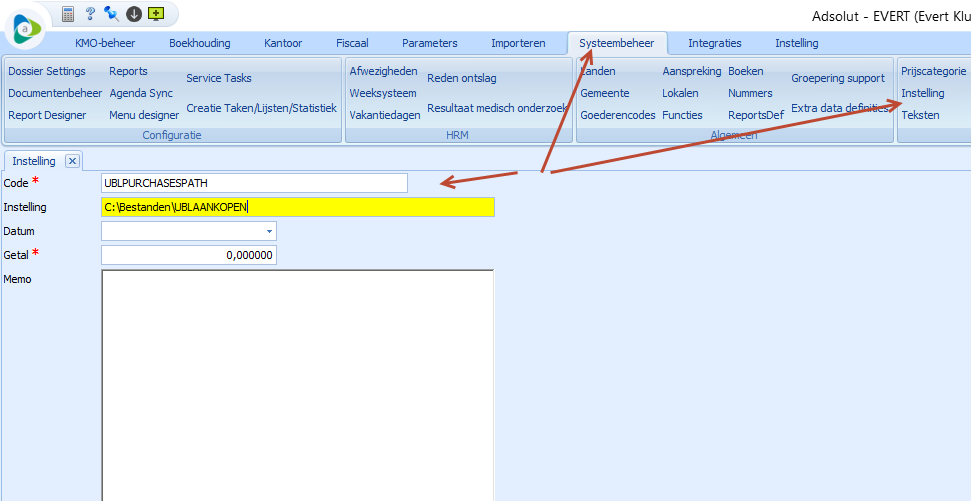Open Vakantiedagen in the HRM group
The width and height of the screenshot is (971, 501).
click(x=383, y=115)
